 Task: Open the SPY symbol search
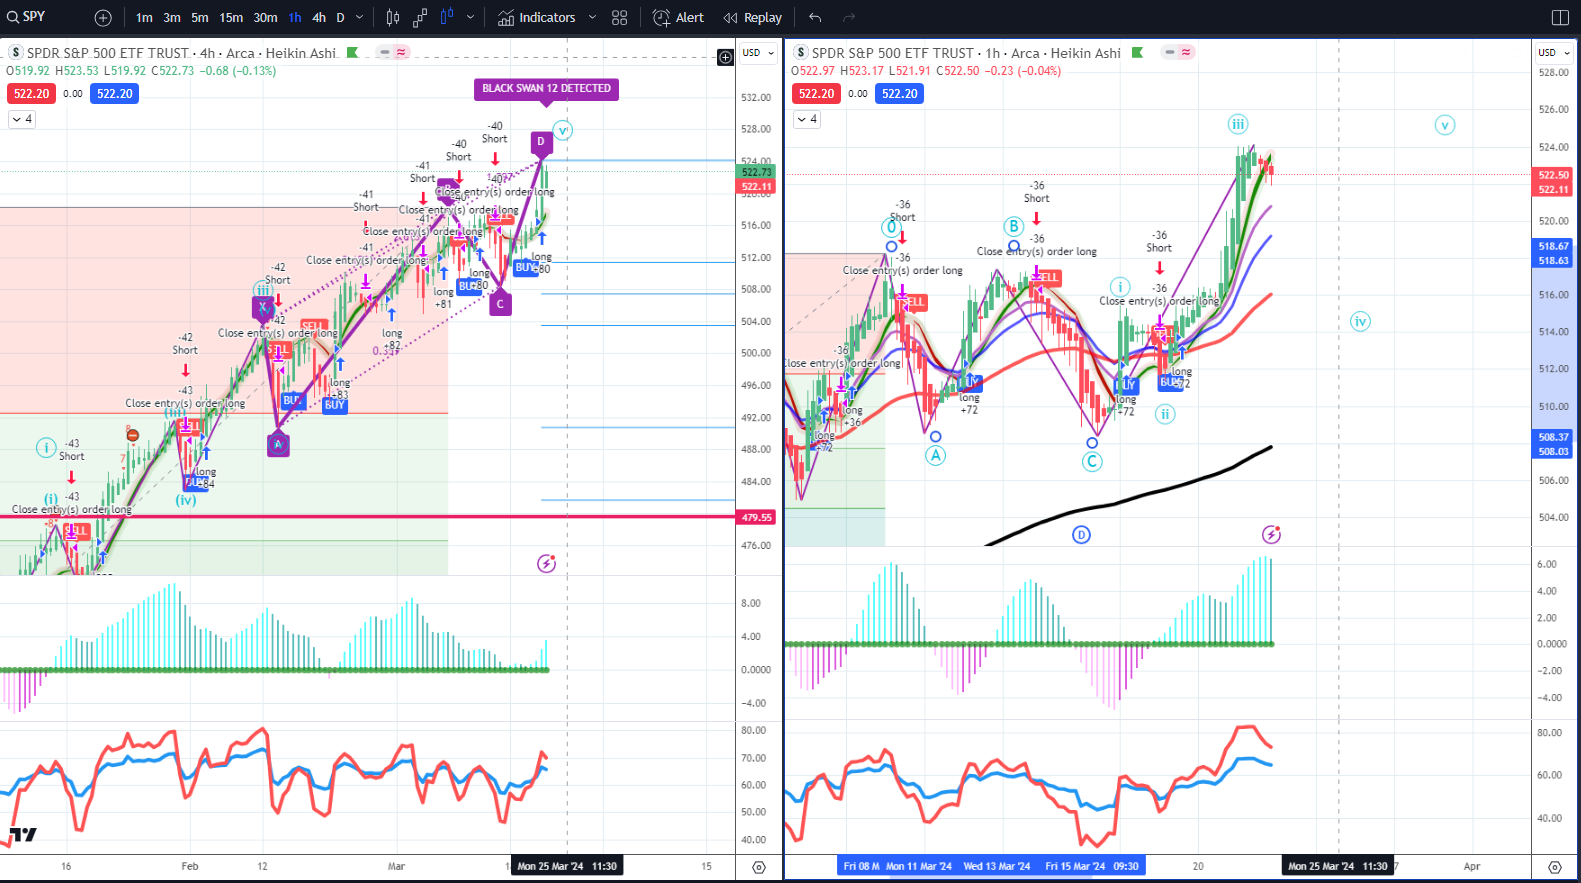pyautogui.click(x=27, y=17)
